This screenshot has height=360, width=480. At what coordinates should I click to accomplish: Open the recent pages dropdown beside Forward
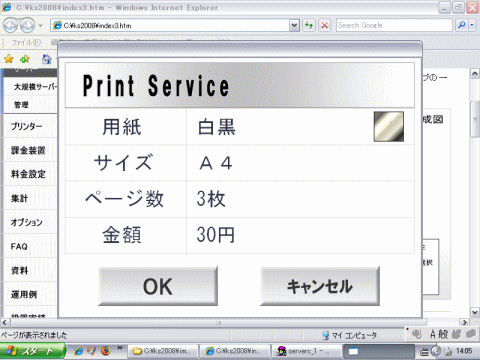click(x=40, y=25)
